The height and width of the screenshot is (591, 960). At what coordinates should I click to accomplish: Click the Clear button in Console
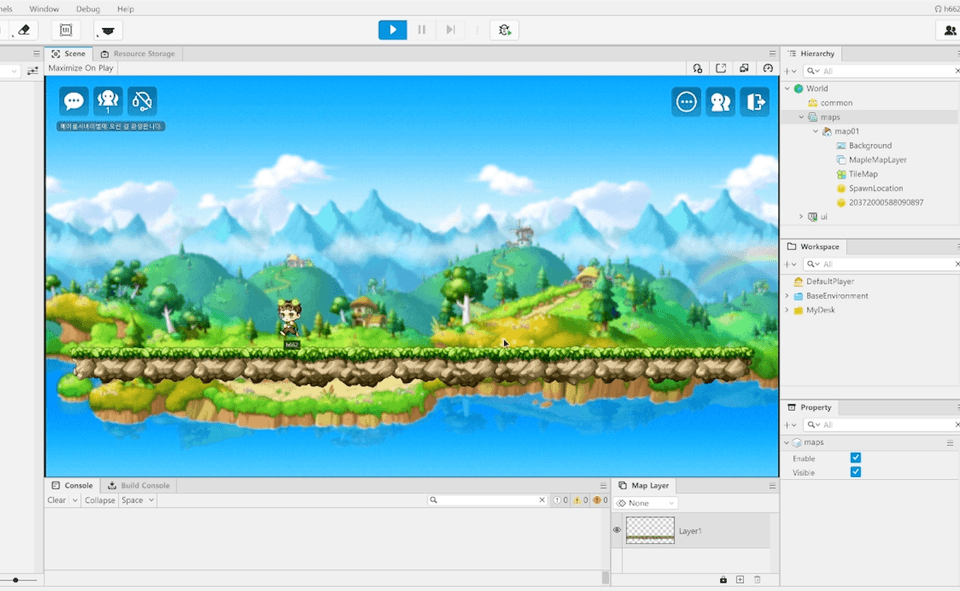tap(56, 500)
